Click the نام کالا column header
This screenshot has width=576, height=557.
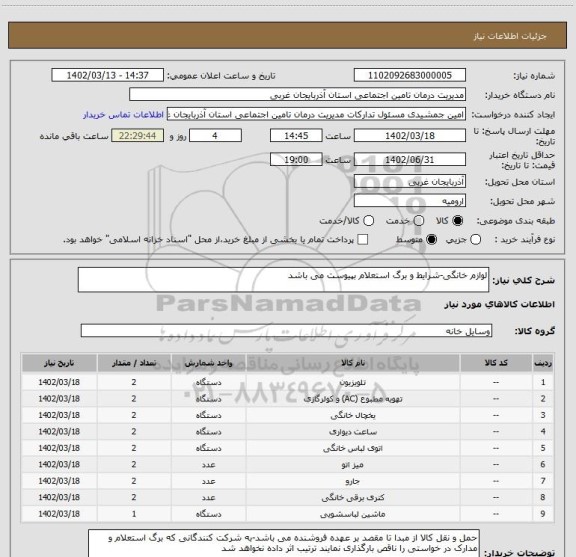tap(353, 363)
